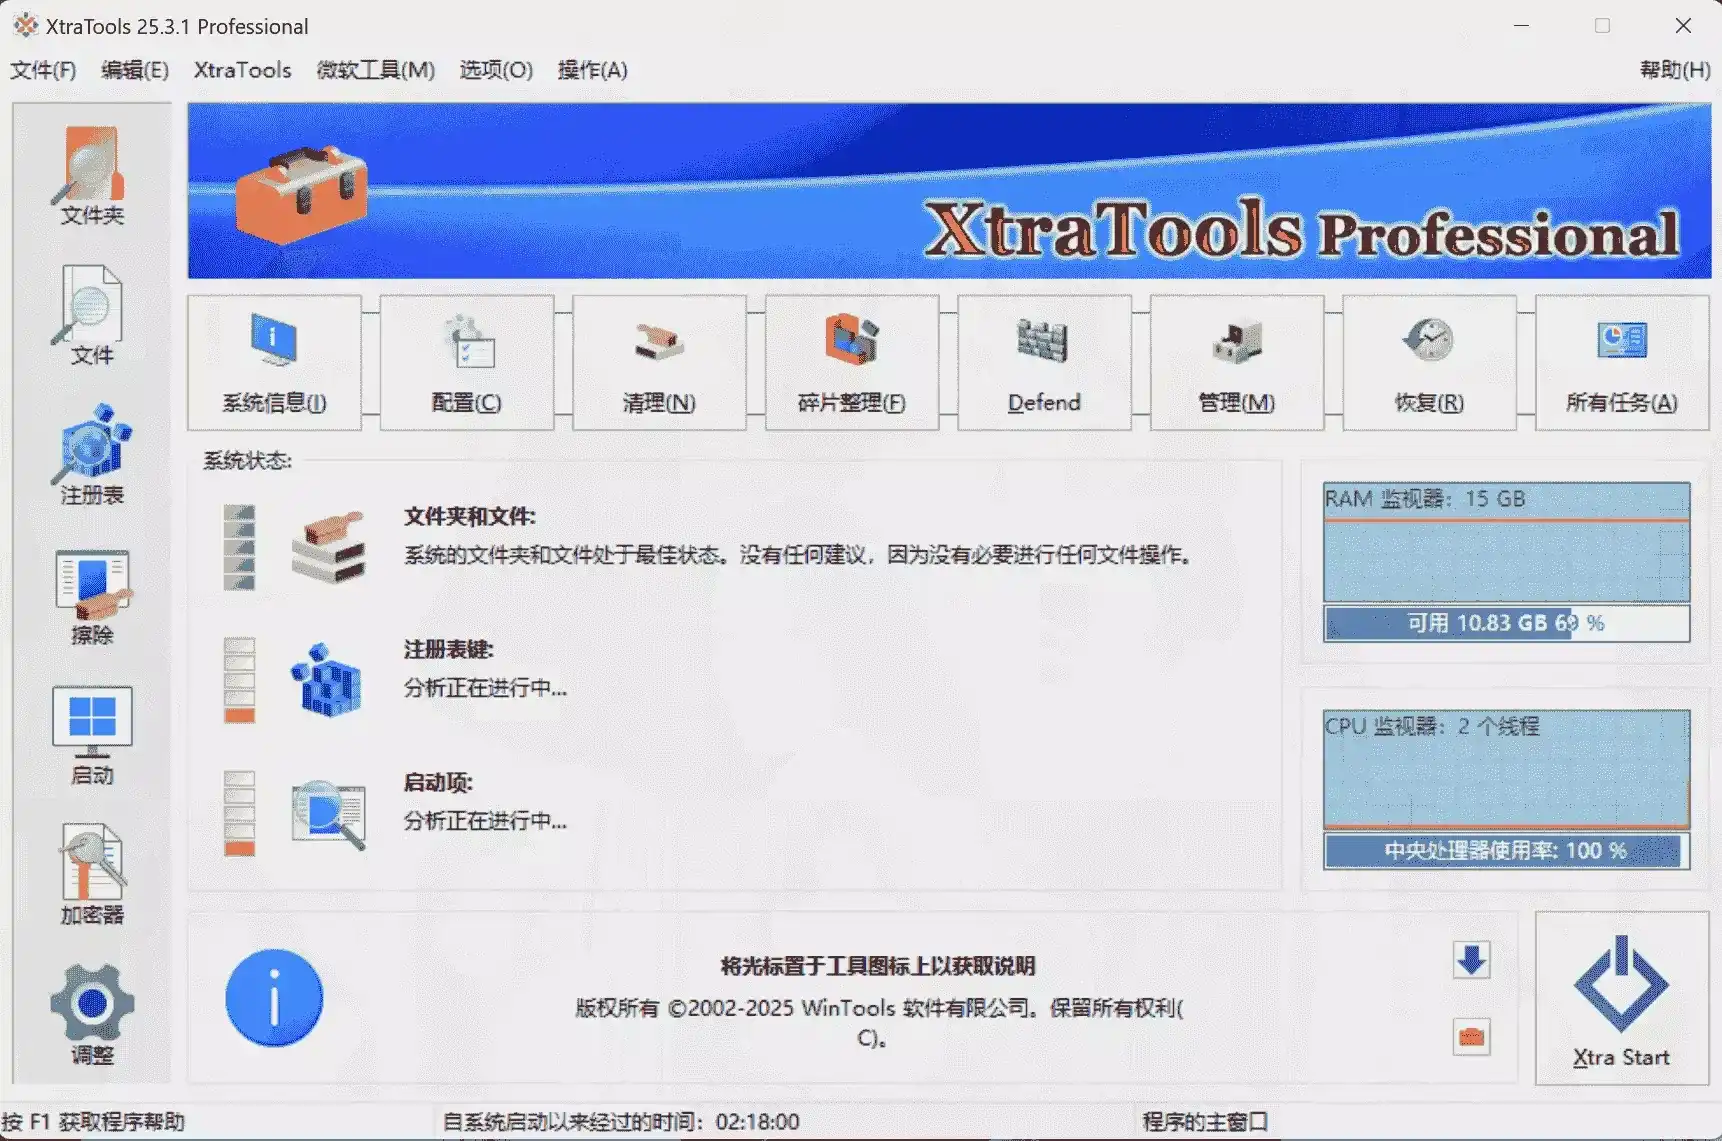Image resolution: width=1722 pixels, height=1141 pixels.
Task: Click the XtraTools app icon in title bar
Action: click(x=25, y=25)
